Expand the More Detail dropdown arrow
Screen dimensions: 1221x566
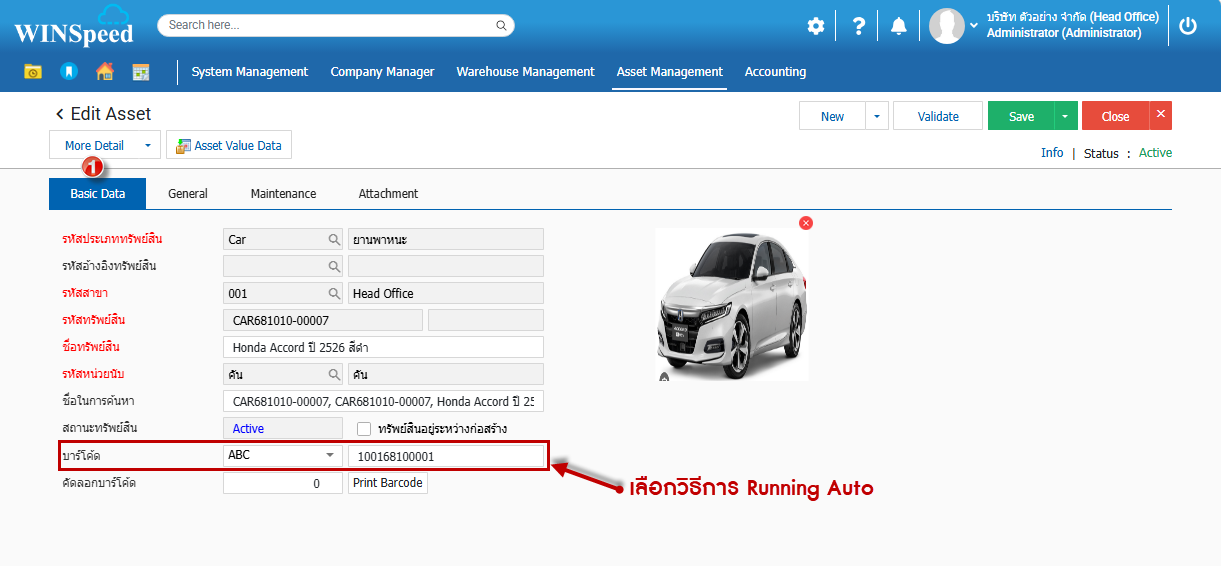click(x=148, y=146)
